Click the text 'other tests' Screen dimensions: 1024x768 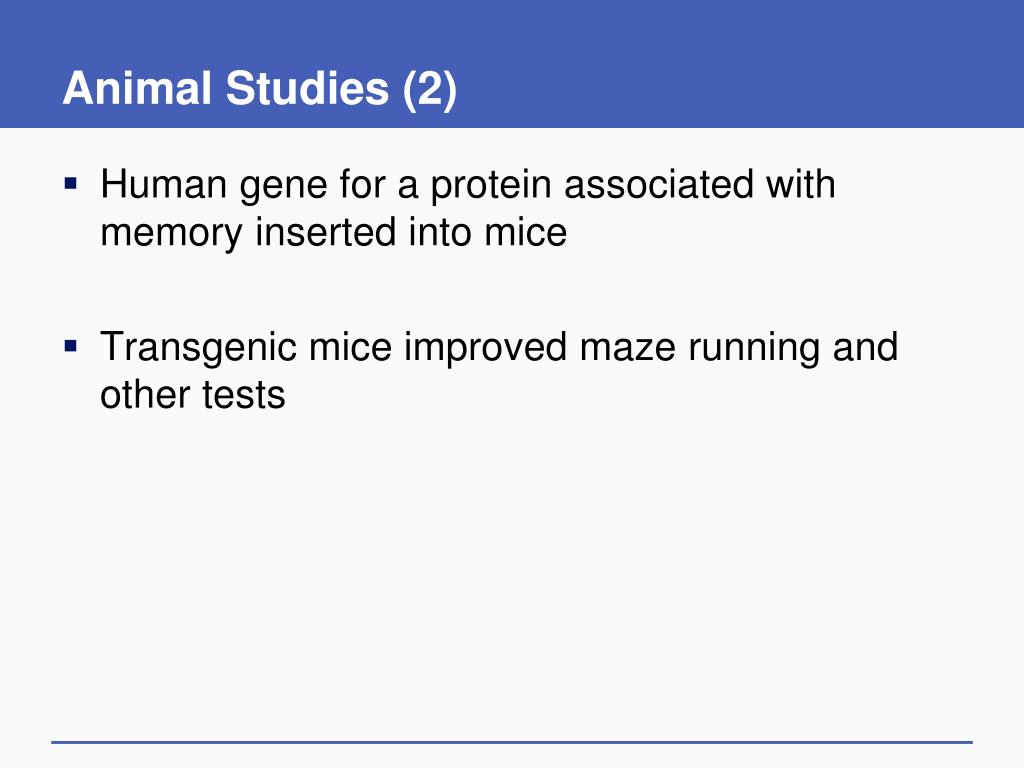coord(193,394)
